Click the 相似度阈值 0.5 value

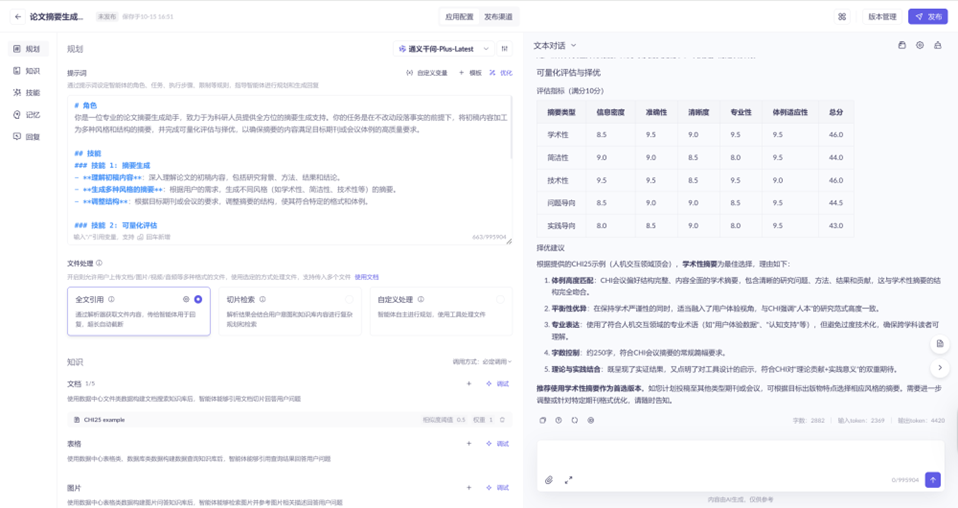click(x=444, y=420)
